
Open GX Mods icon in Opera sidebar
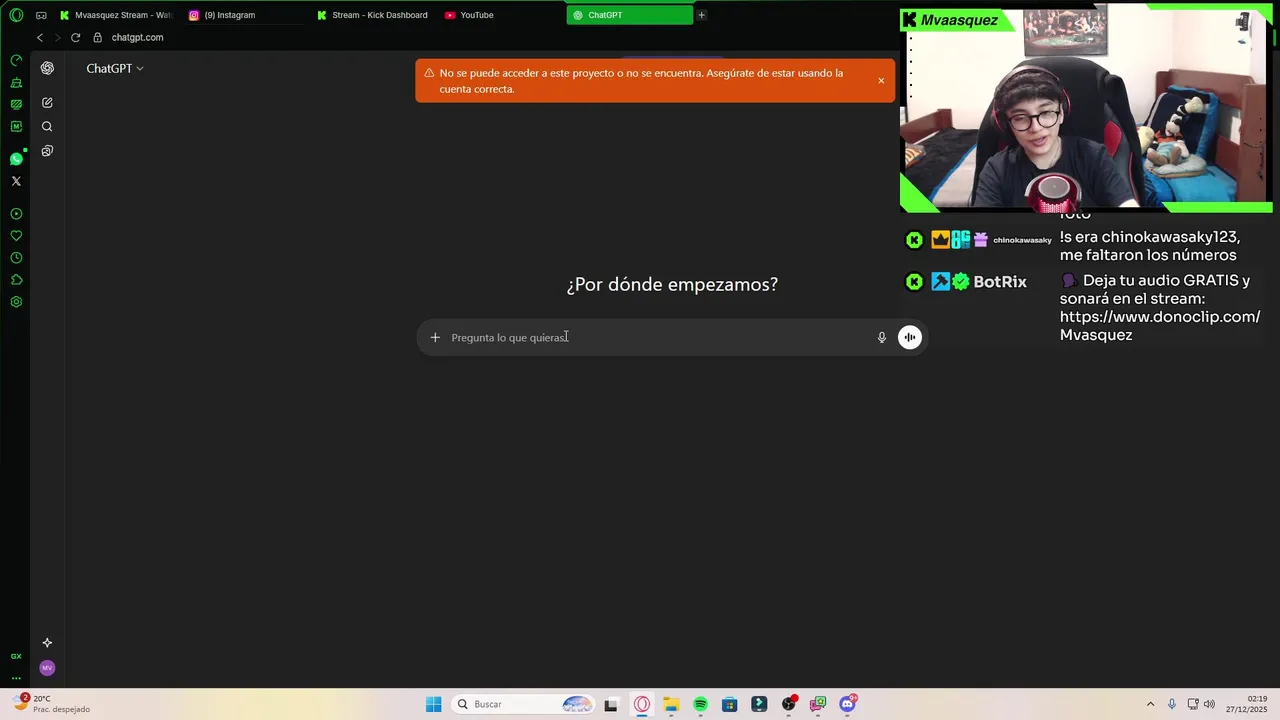16,104
